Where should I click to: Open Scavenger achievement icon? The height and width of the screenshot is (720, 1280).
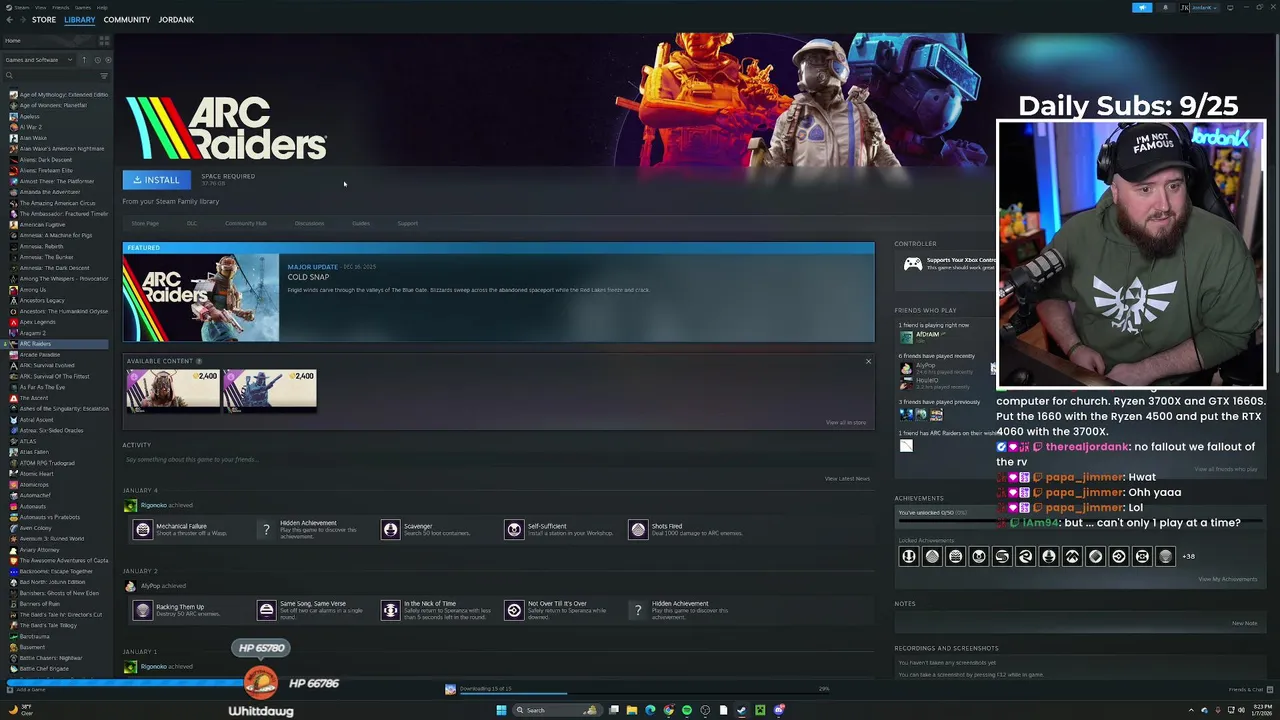[x=390, y=530]
